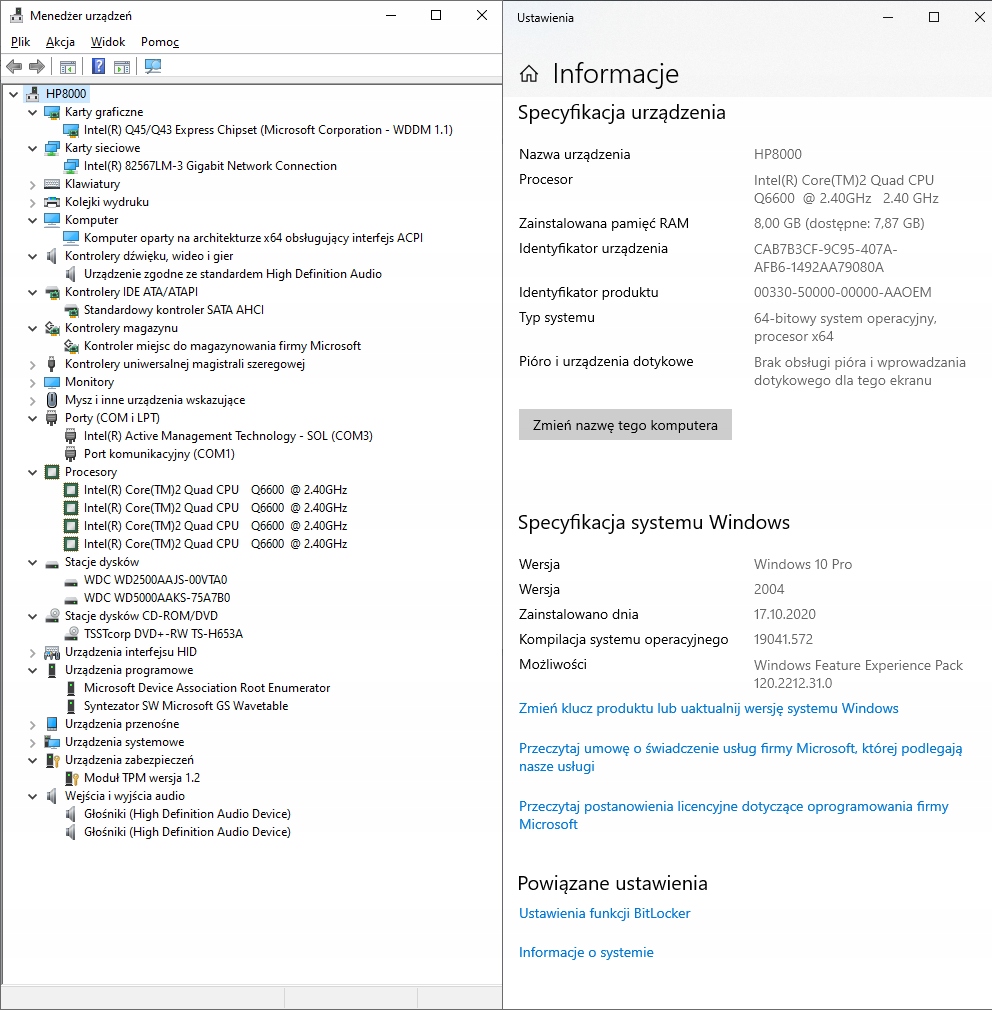This screenshot has width=992, height=1010.
Task: Click the Monitory category icon
Action: coord(52,382)
